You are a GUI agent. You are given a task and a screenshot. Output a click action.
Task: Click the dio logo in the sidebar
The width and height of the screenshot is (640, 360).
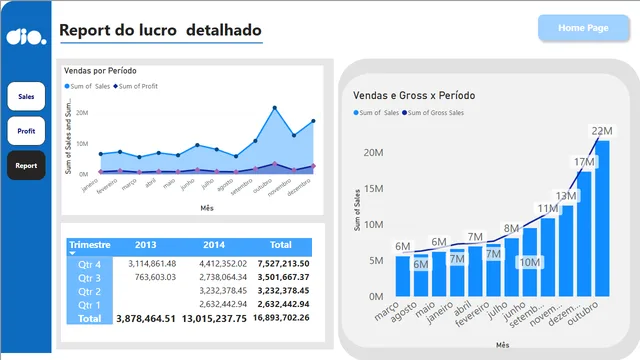coord(26,37)
